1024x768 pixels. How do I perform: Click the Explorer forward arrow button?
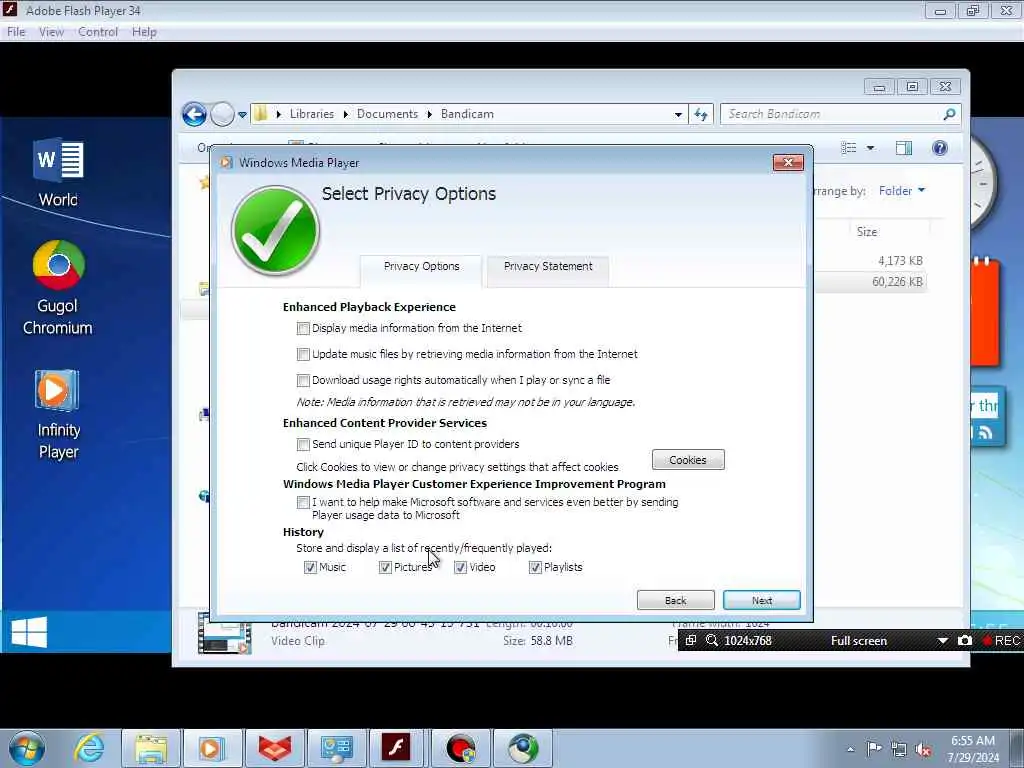click(222, 114)
